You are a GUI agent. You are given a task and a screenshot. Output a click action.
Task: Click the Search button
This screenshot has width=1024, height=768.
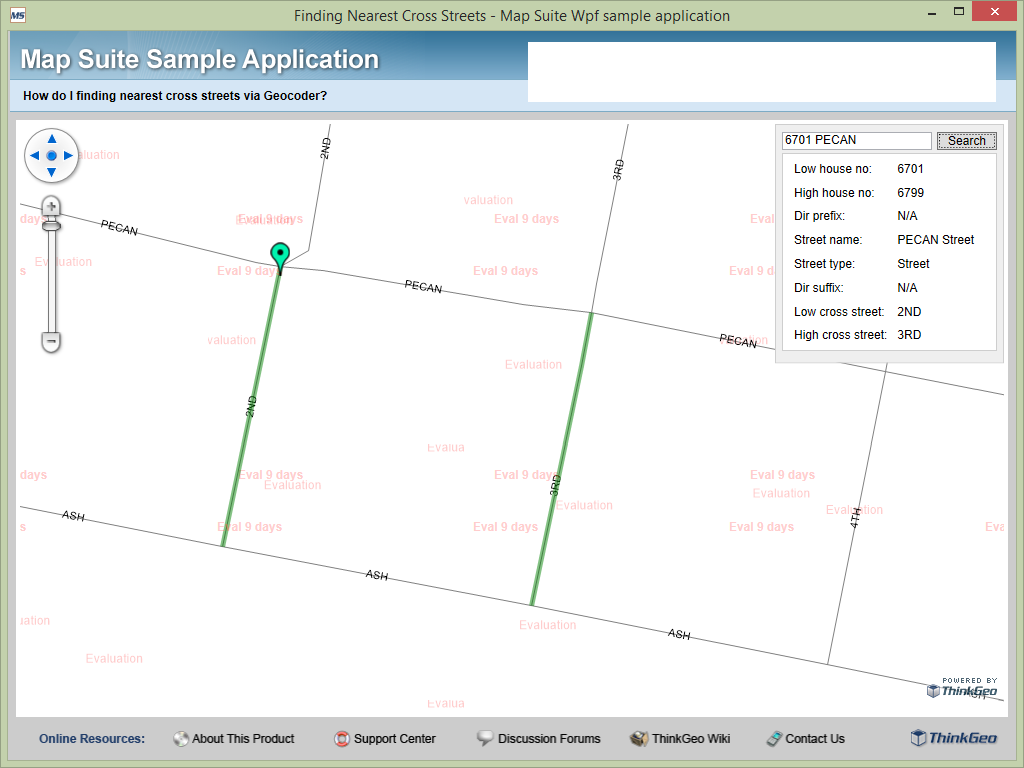click(965, 140)
